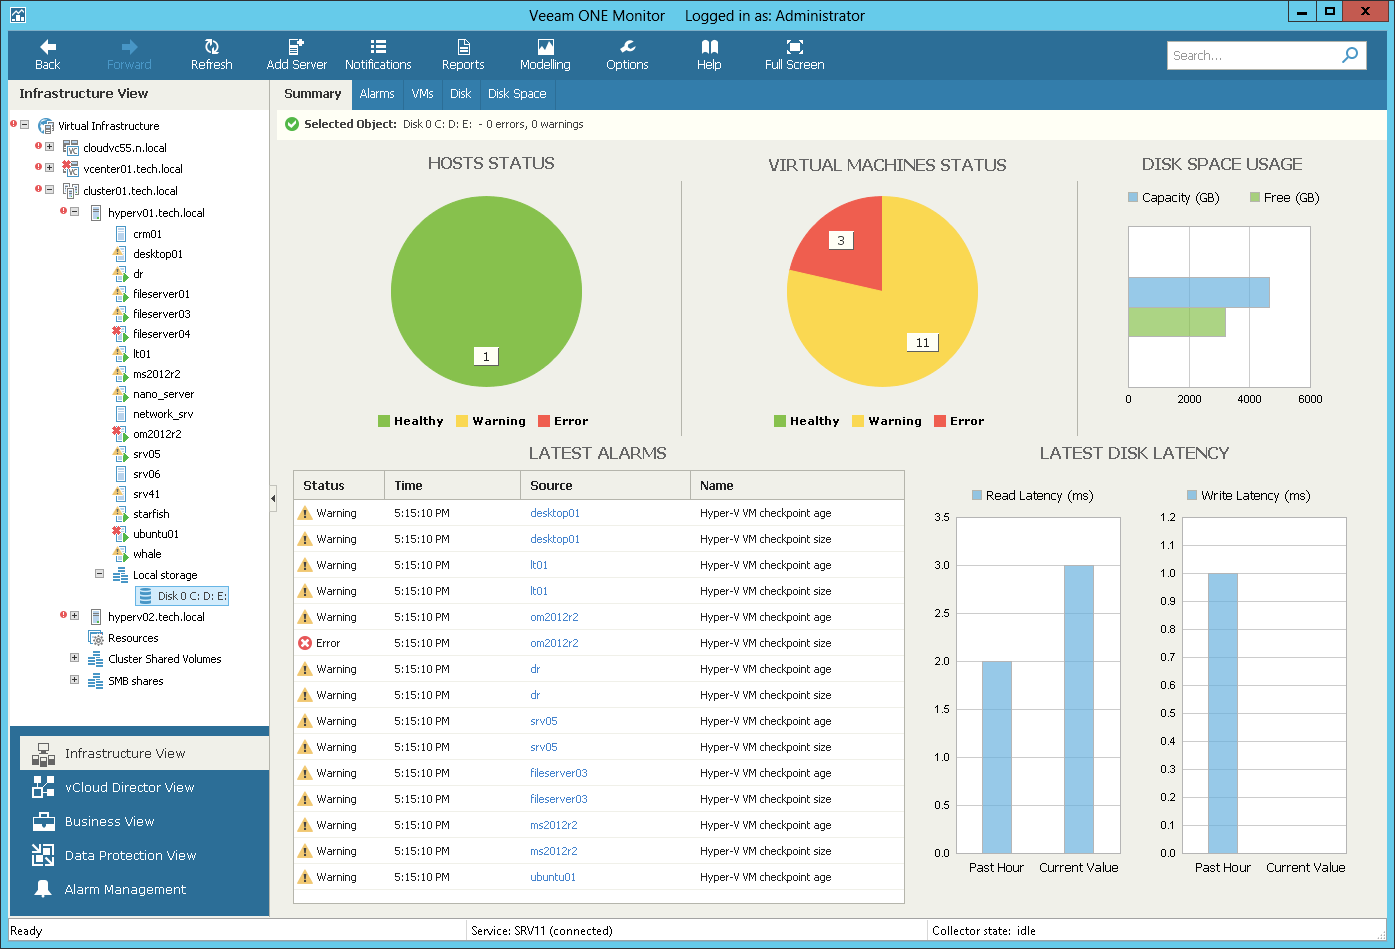The width and height of the screenshot is (1395, 949).
Task: Click the Refresh toolbar icon
Action: point(211,55)
